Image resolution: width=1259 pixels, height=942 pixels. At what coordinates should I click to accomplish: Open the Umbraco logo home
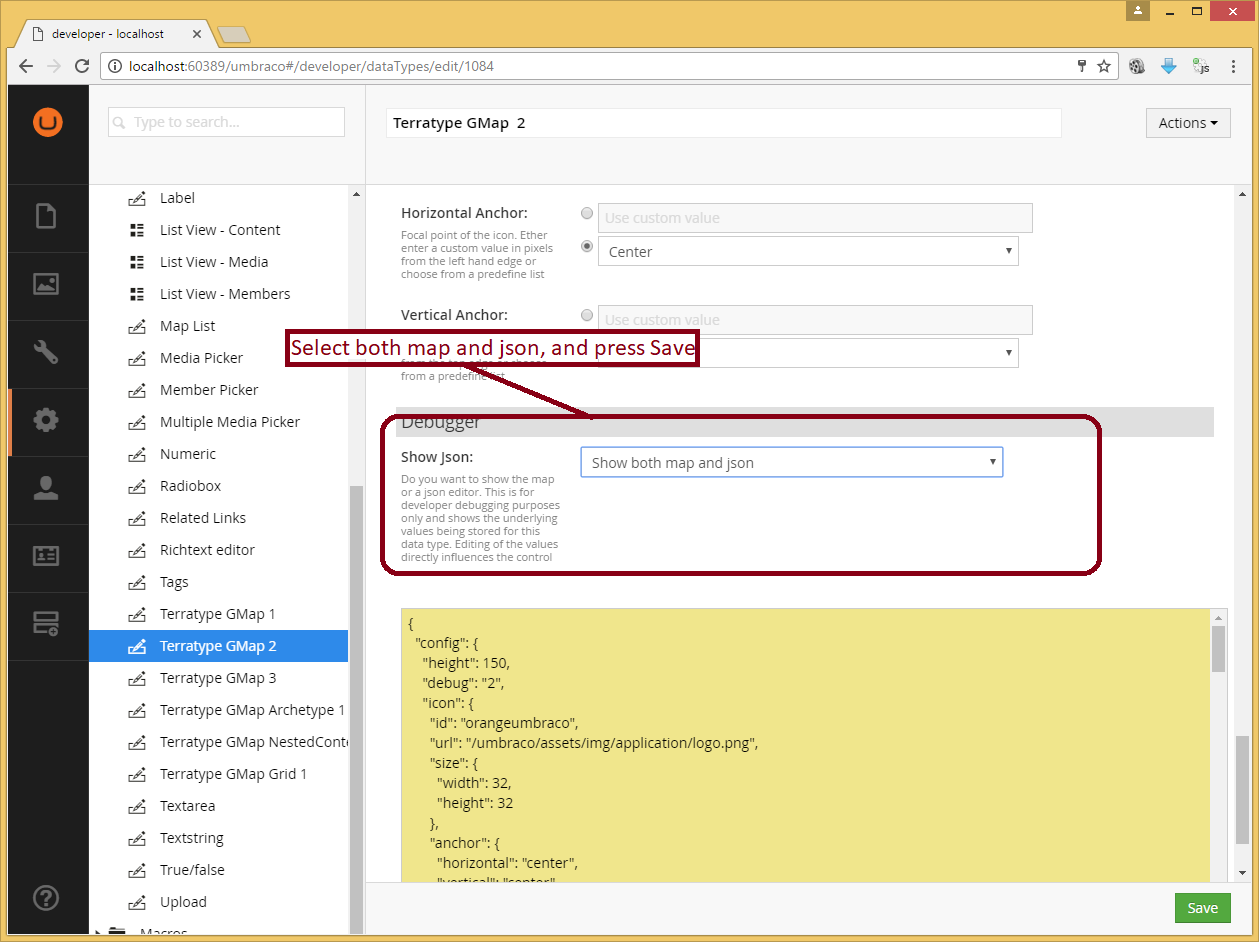[x=47, y=122]
